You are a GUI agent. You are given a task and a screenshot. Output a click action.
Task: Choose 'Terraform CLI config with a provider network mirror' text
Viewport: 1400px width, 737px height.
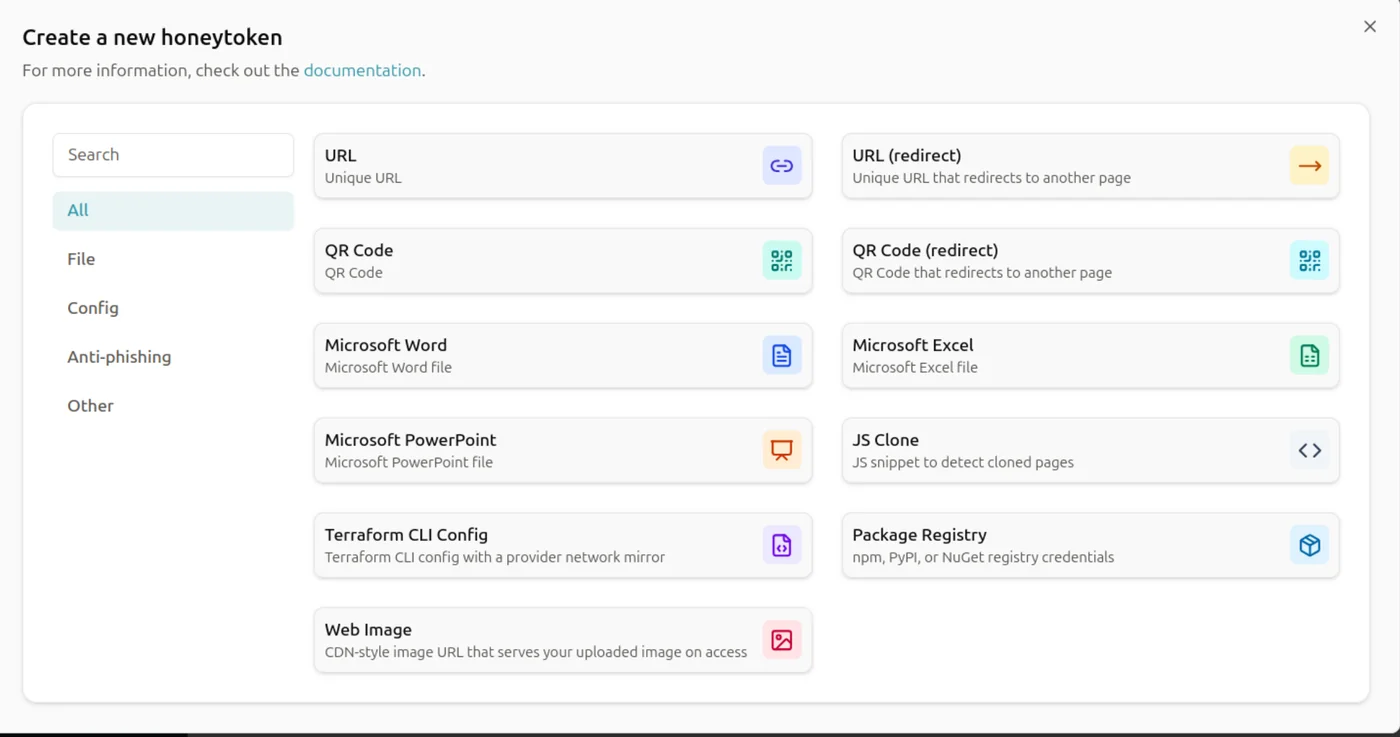(x=495, y=557)
